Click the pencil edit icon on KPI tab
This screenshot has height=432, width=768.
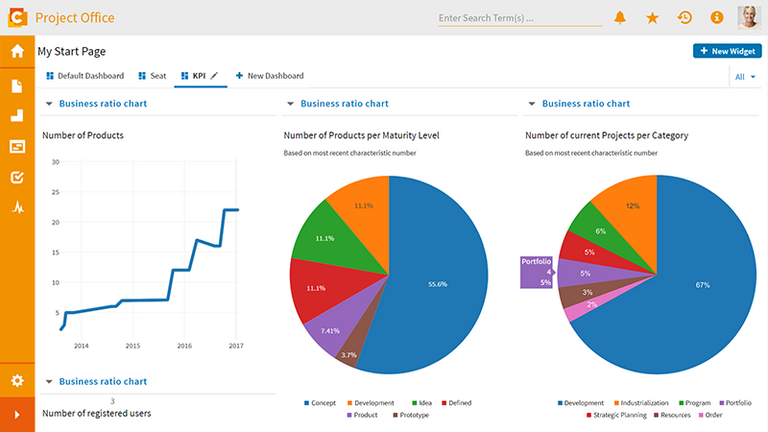(214, 76)
